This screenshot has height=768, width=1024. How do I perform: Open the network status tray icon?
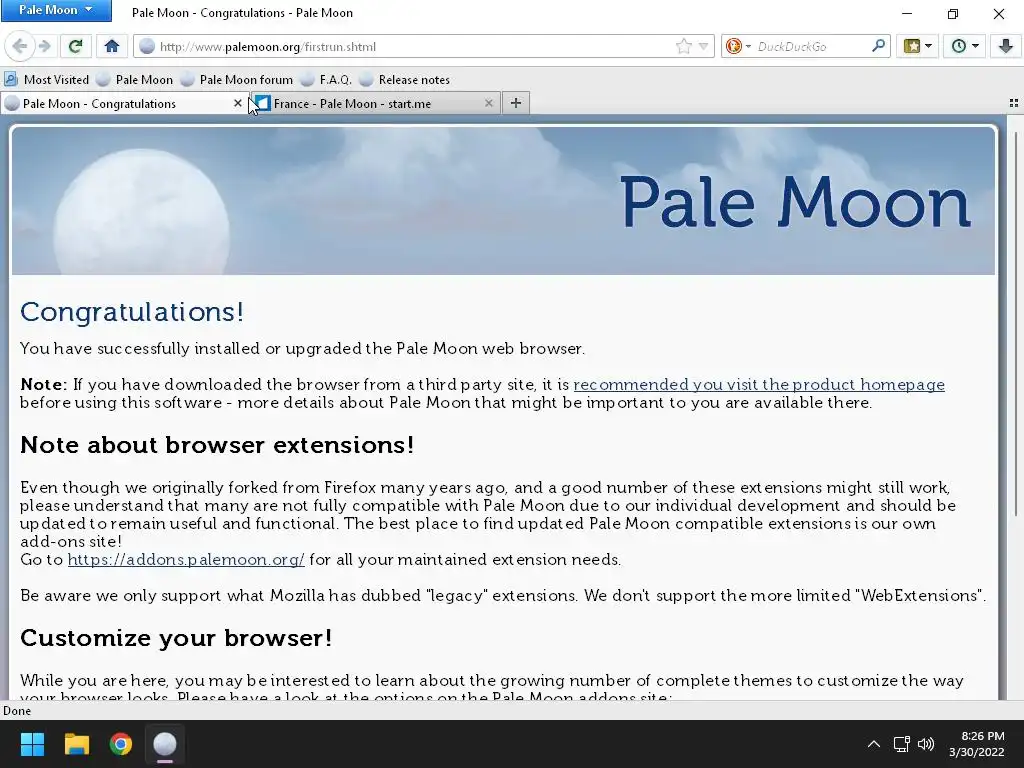(902, 744)
